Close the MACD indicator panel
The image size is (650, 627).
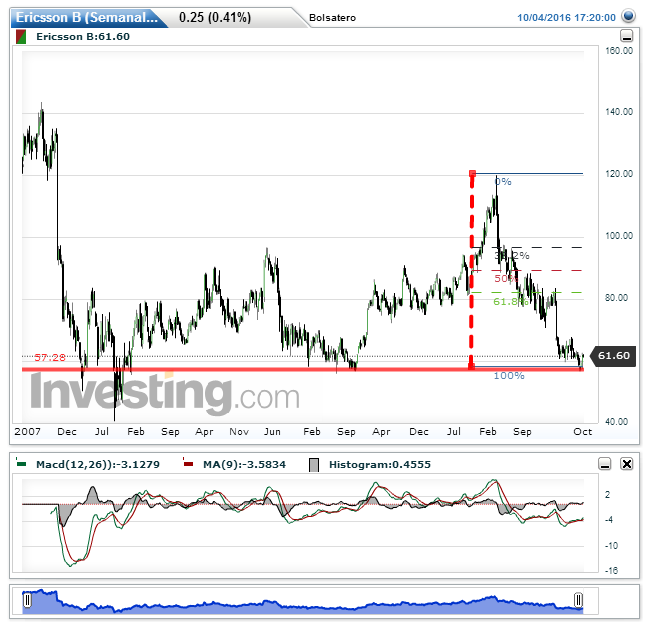(626, 464)
